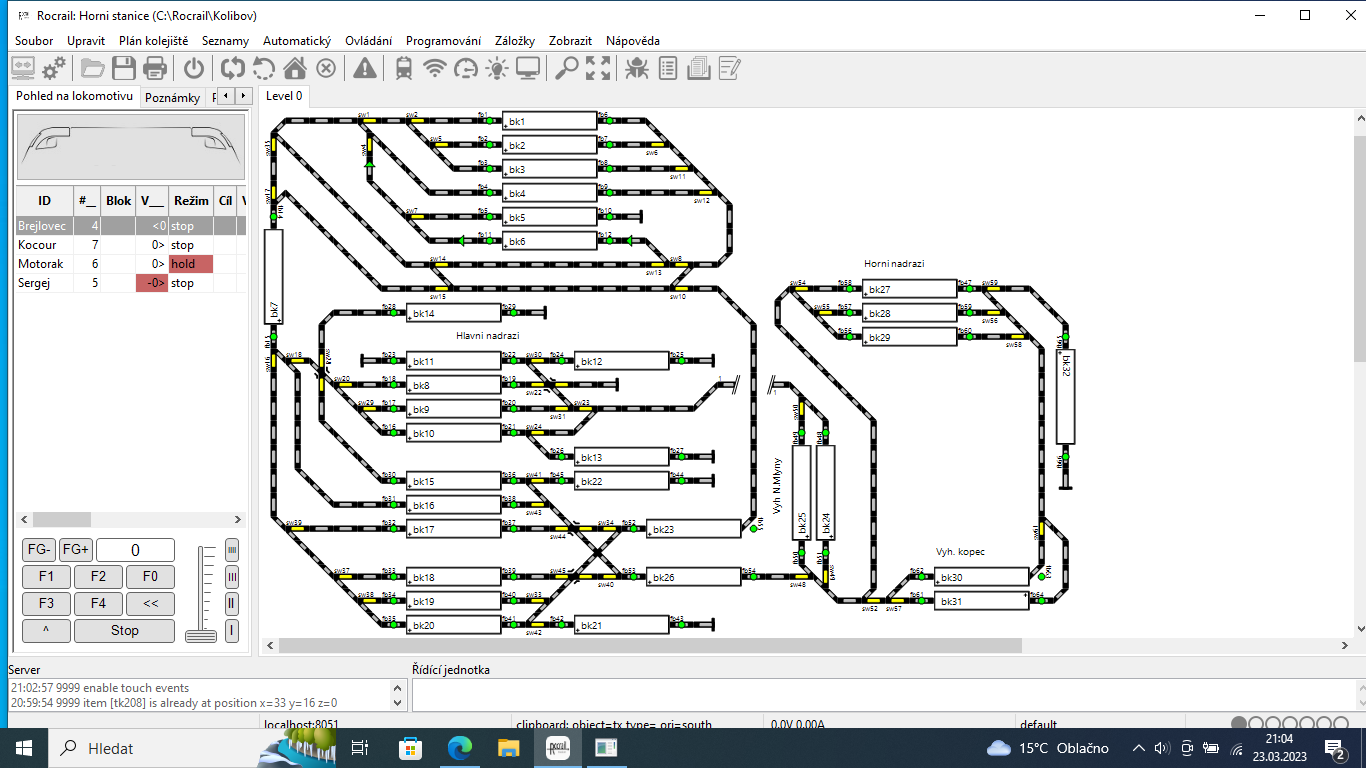This screenshot has width=1366, height=768.
Task: Select the Motorak locomotive row
Action: coord(130,264)
